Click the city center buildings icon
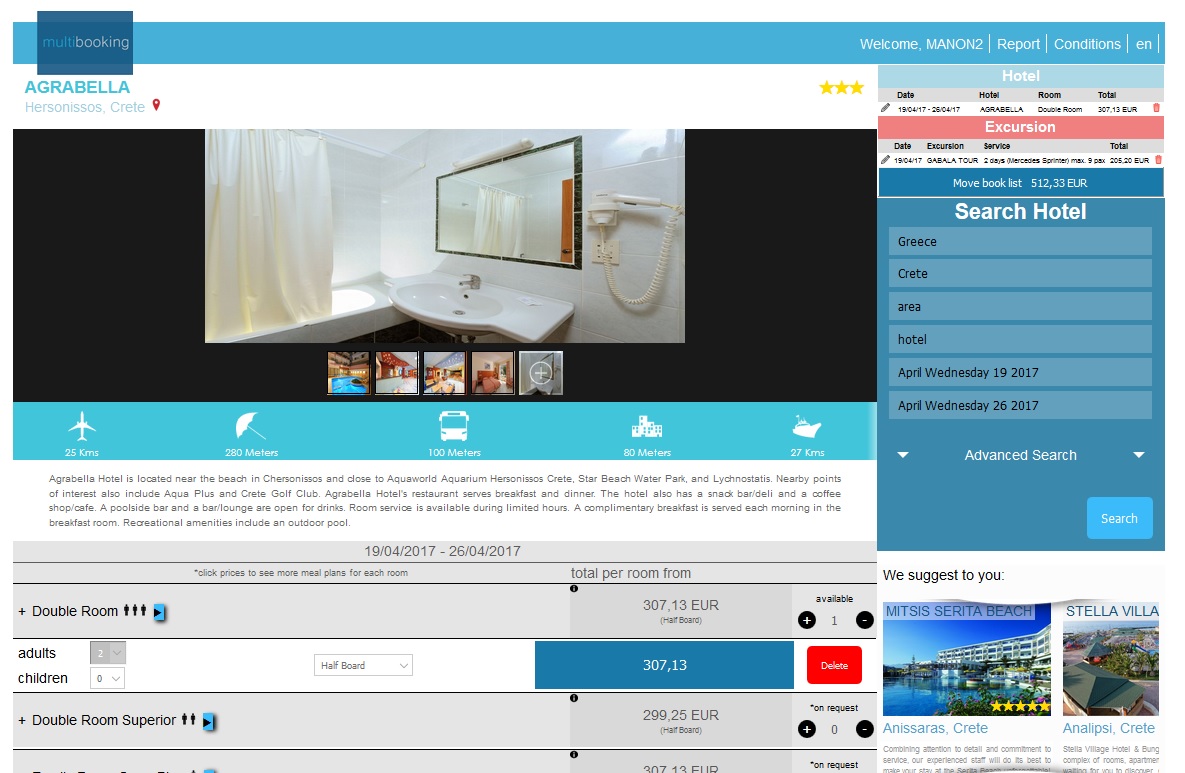Screen dimensions: 1185x773 (646, 425)
